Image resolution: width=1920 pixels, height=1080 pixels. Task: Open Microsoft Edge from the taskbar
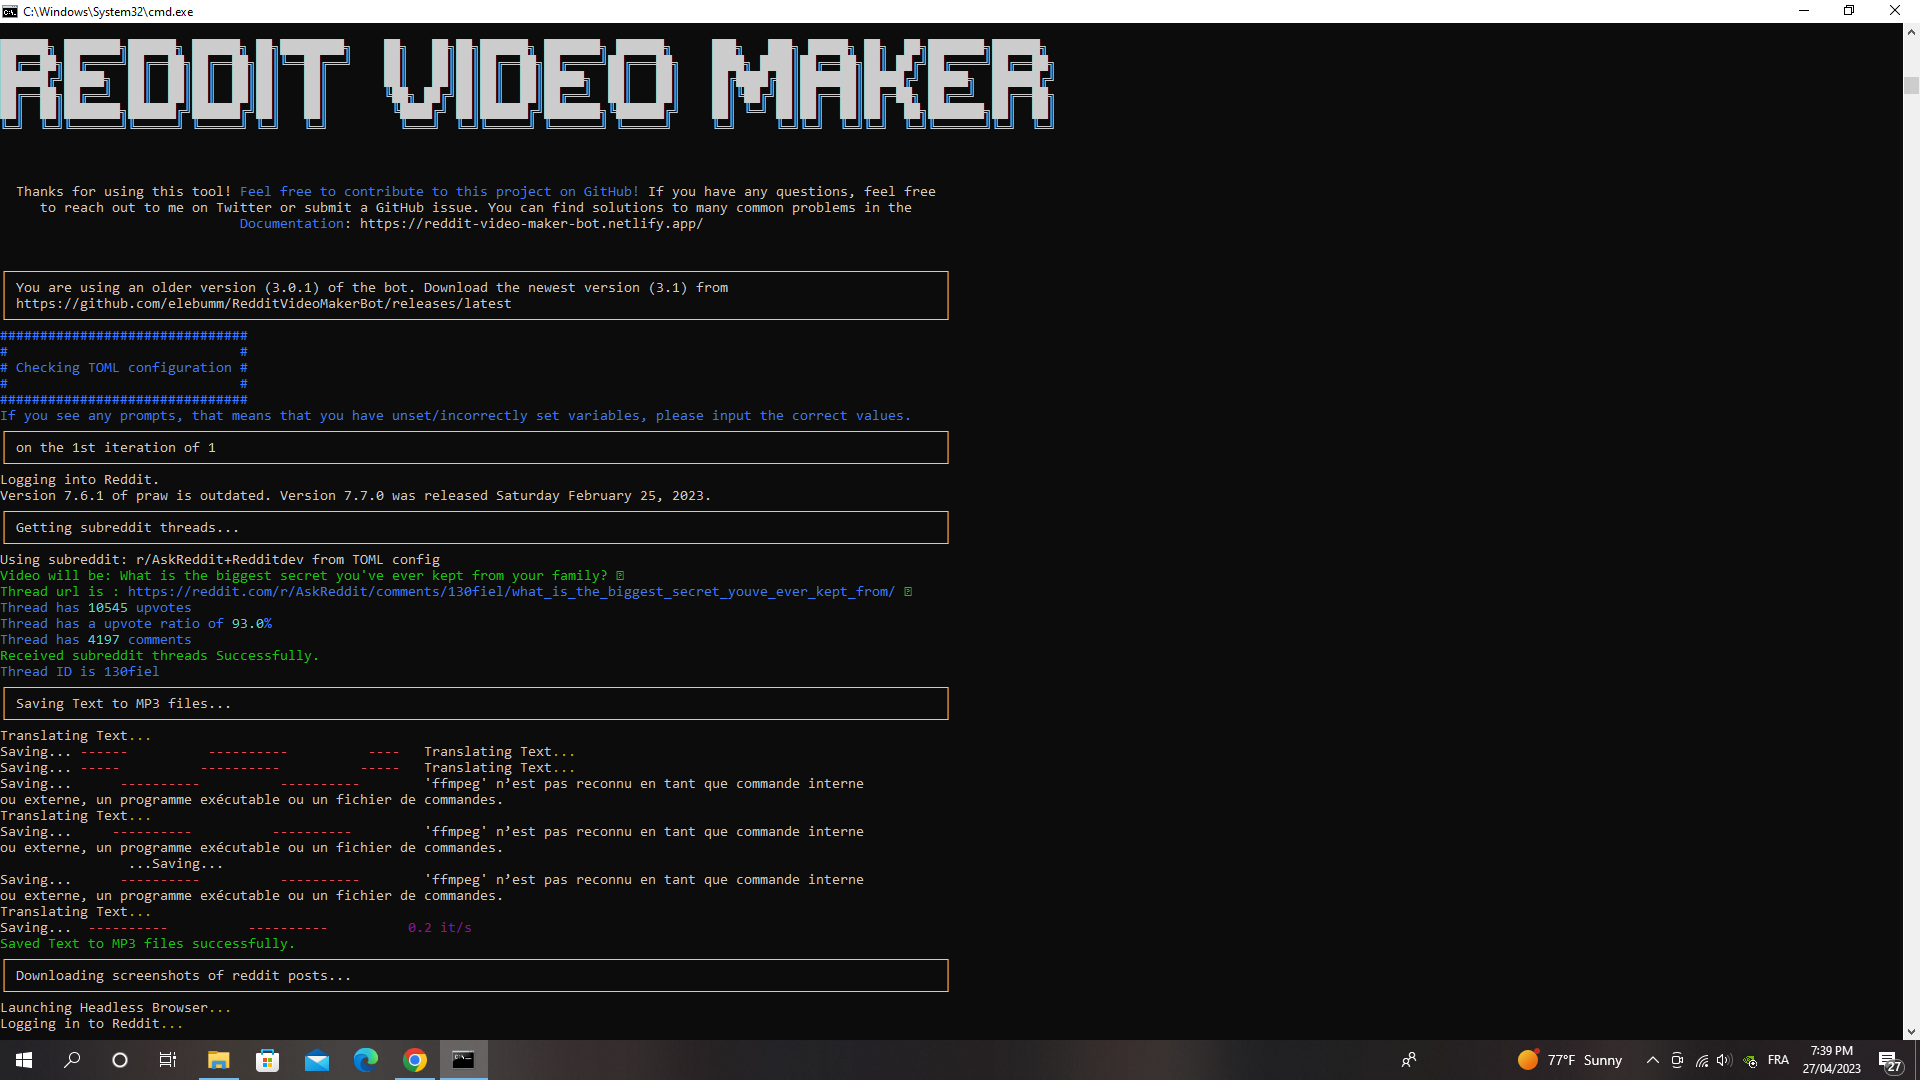tap(366, 1059)
